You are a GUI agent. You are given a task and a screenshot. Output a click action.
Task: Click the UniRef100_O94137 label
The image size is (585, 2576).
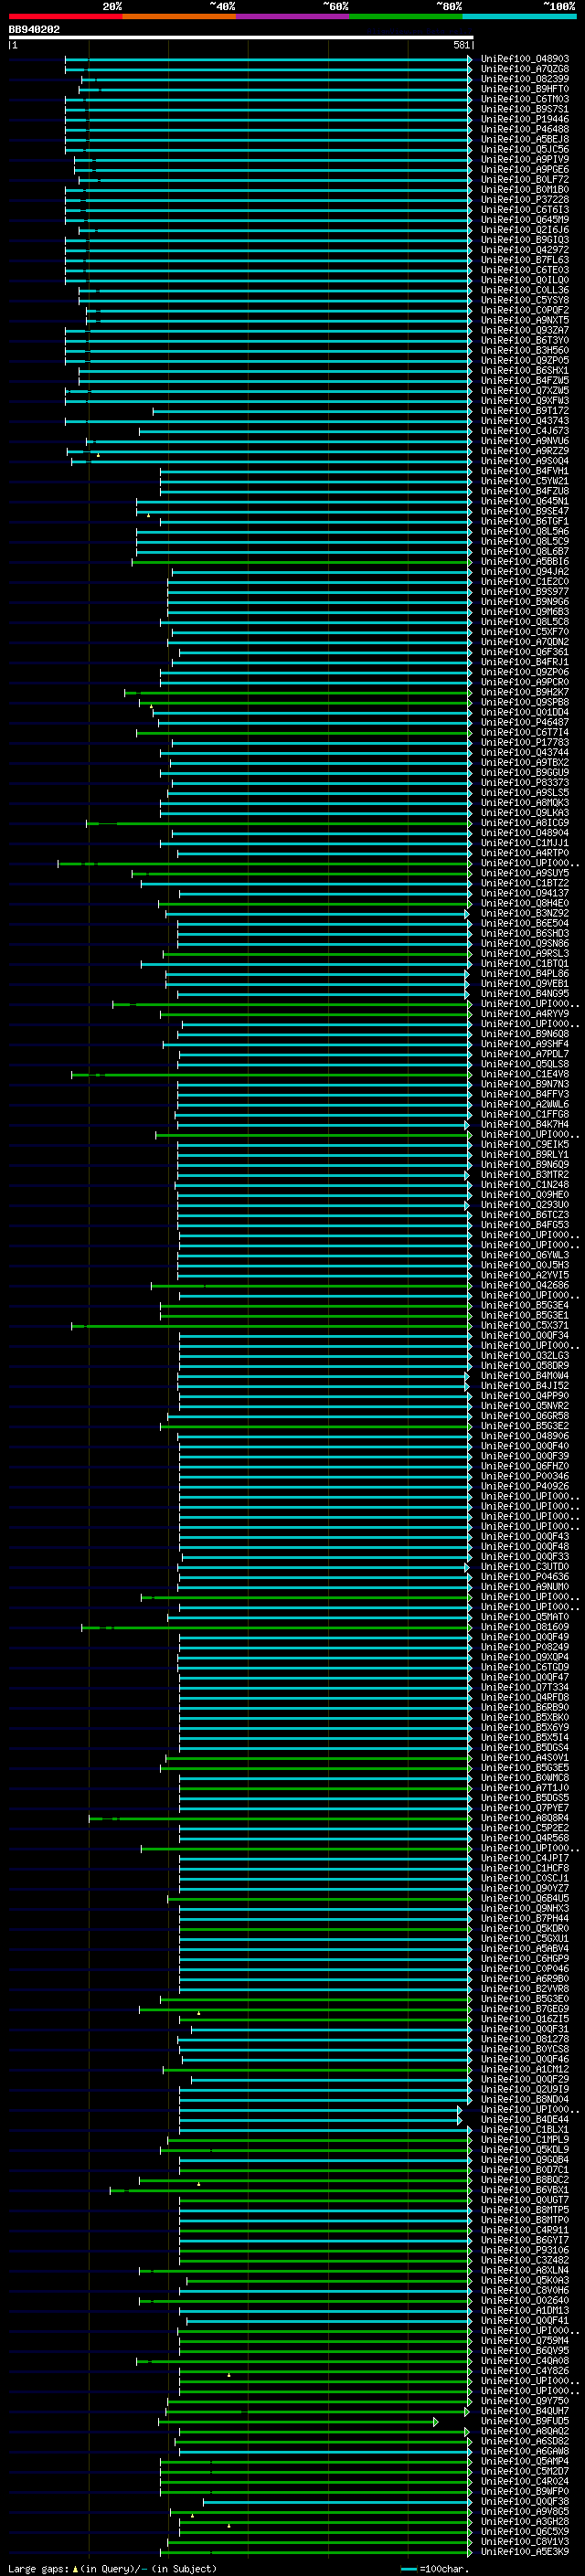coord(524,893)
